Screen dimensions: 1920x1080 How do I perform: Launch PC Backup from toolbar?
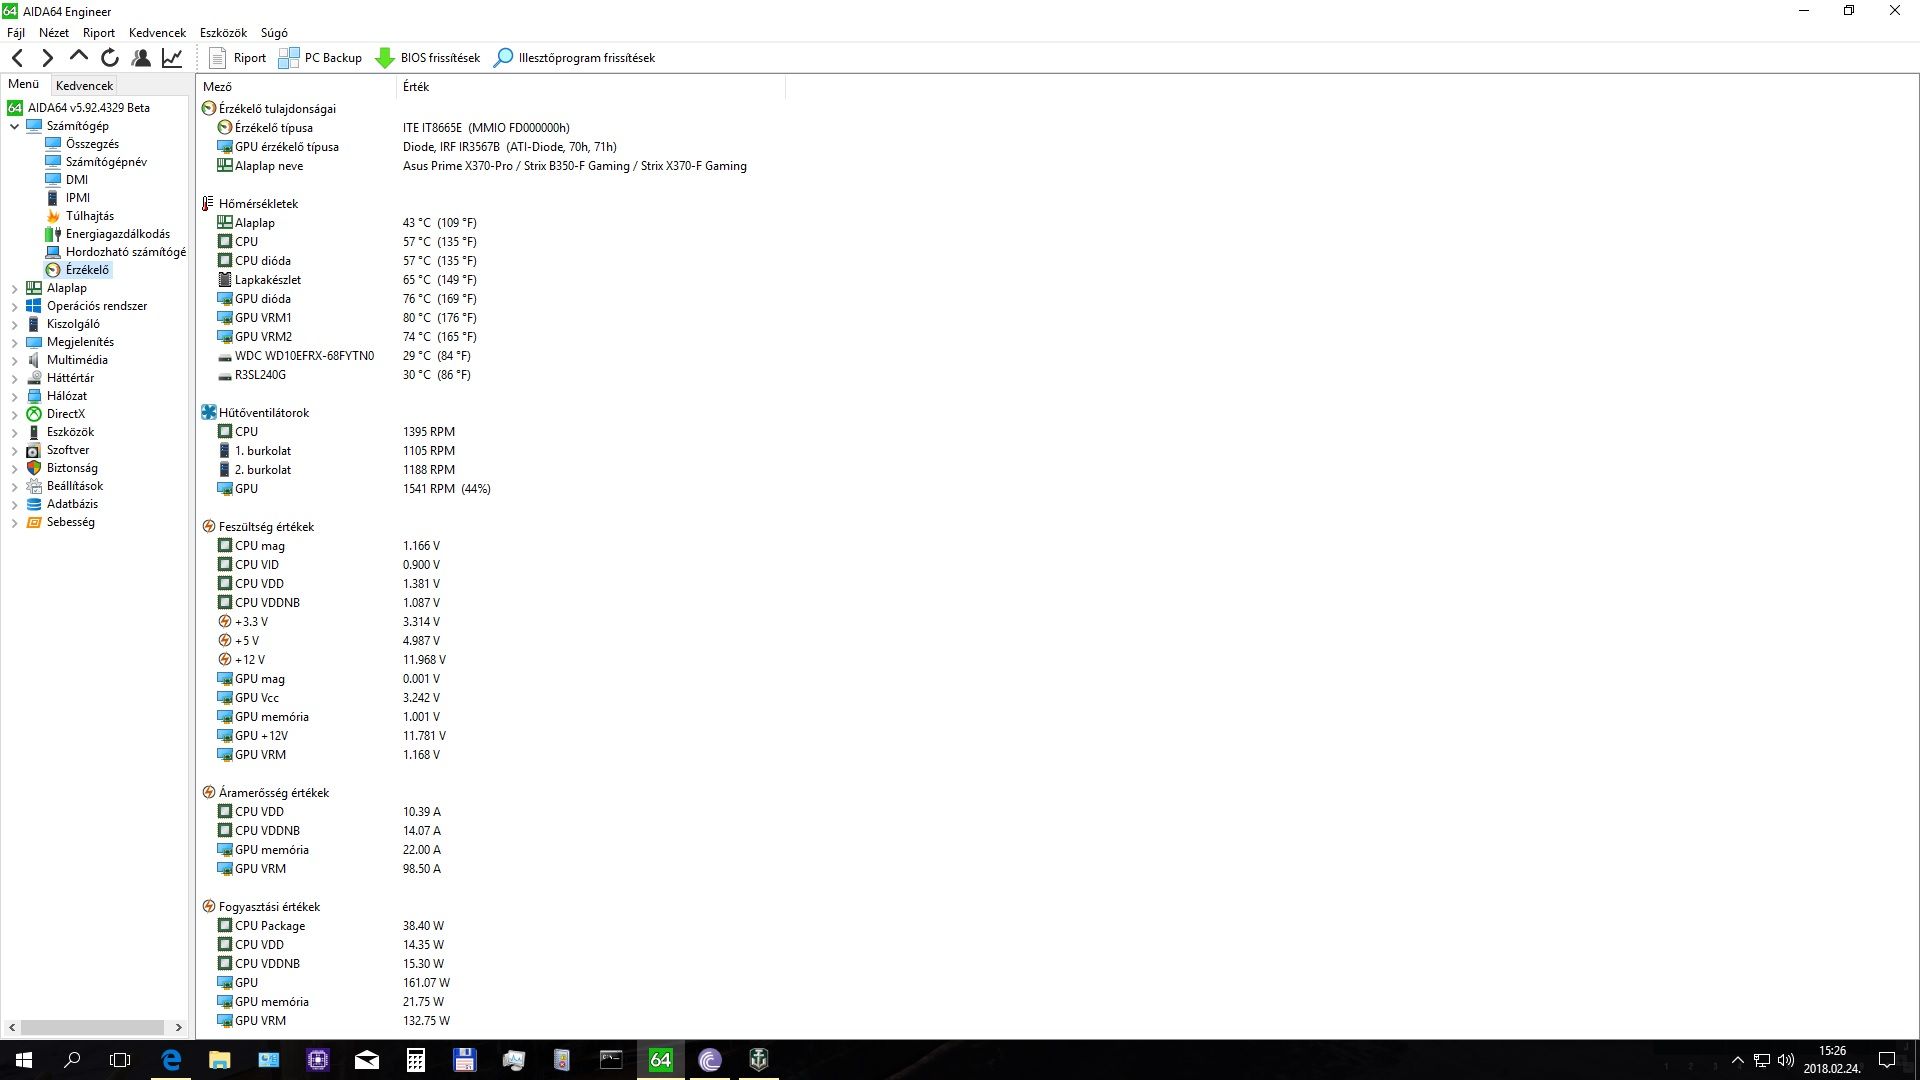320,58
